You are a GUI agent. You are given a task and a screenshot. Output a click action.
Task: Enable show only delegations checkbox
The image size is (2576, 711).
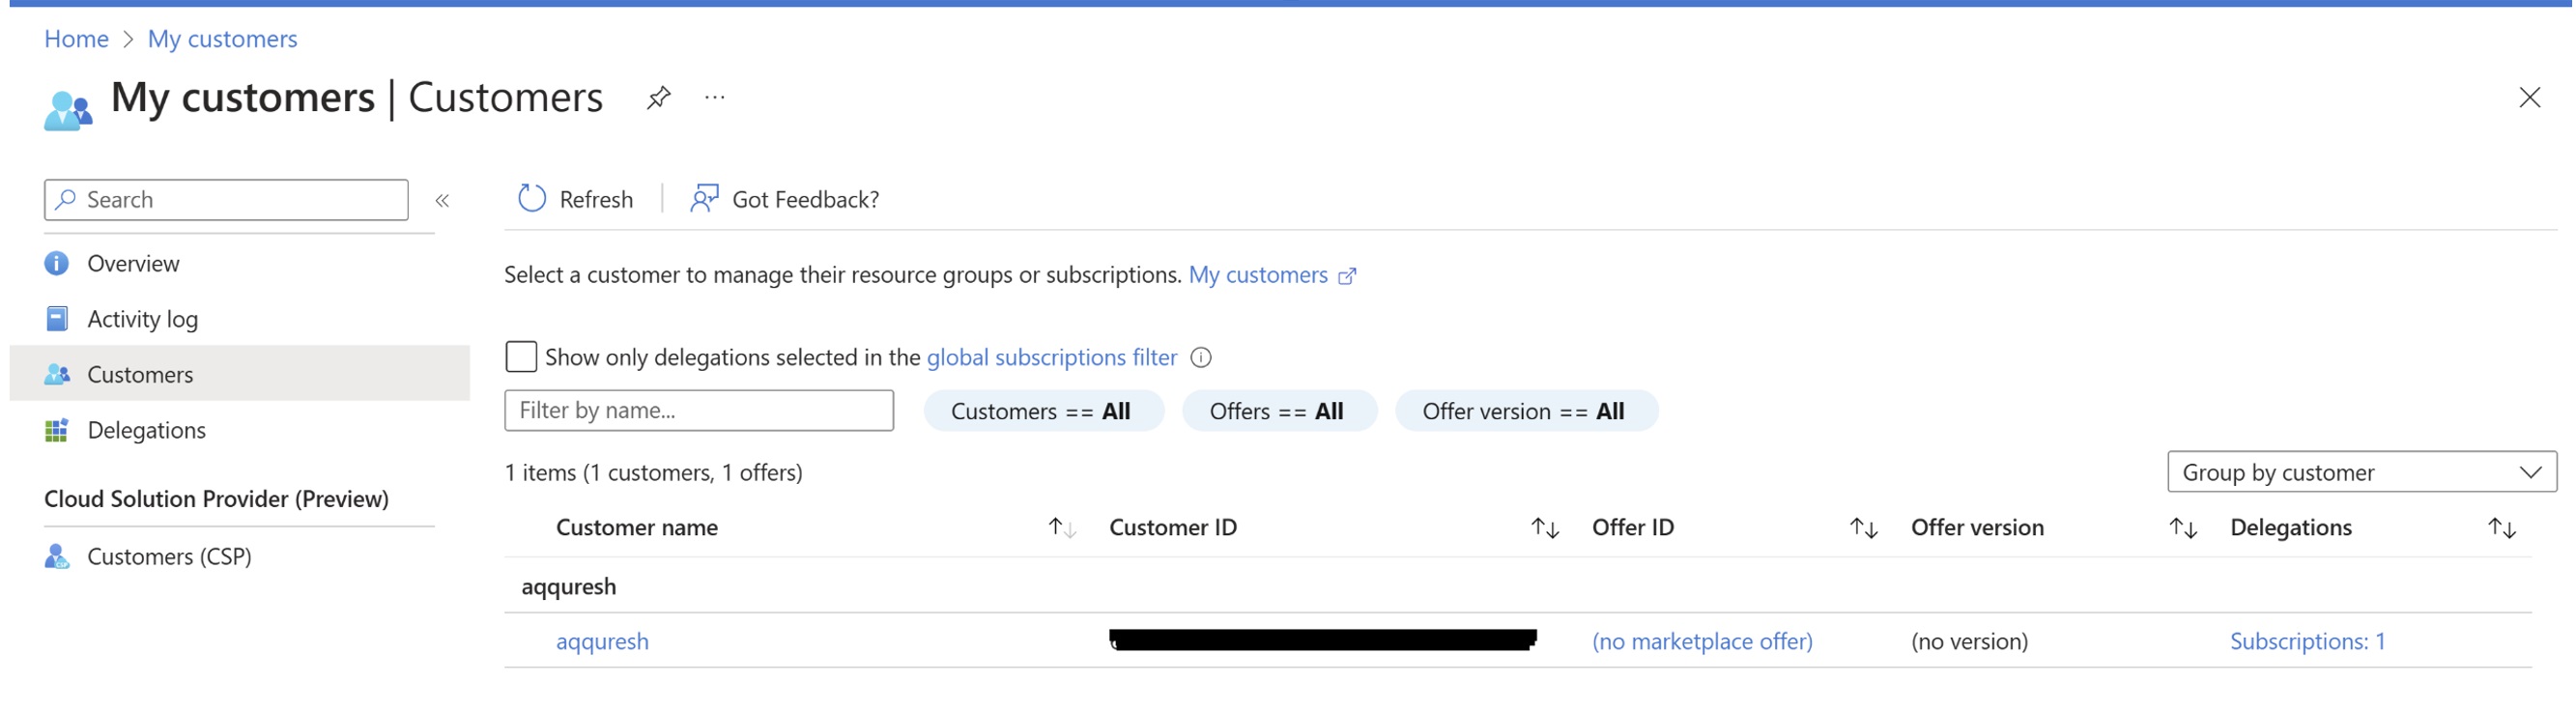click(x=521, y=357)
